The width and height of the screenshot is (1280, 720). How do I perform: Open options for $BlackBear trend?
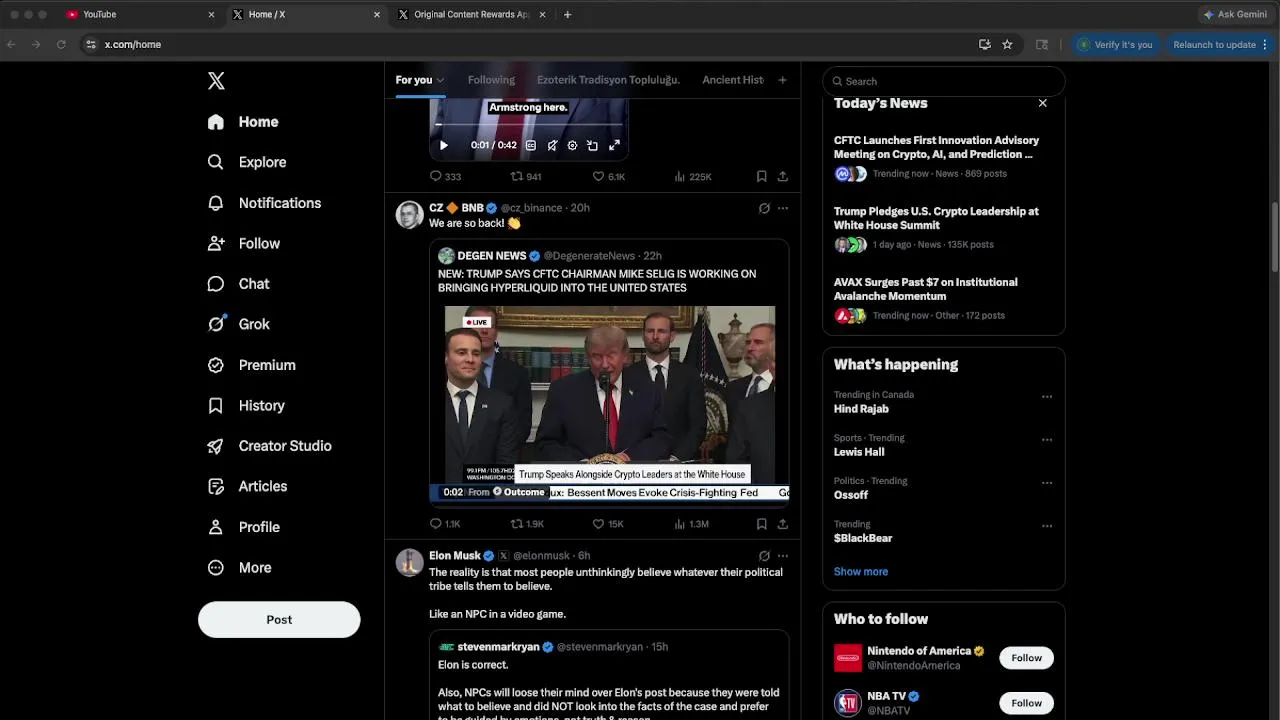point(1047,526)
